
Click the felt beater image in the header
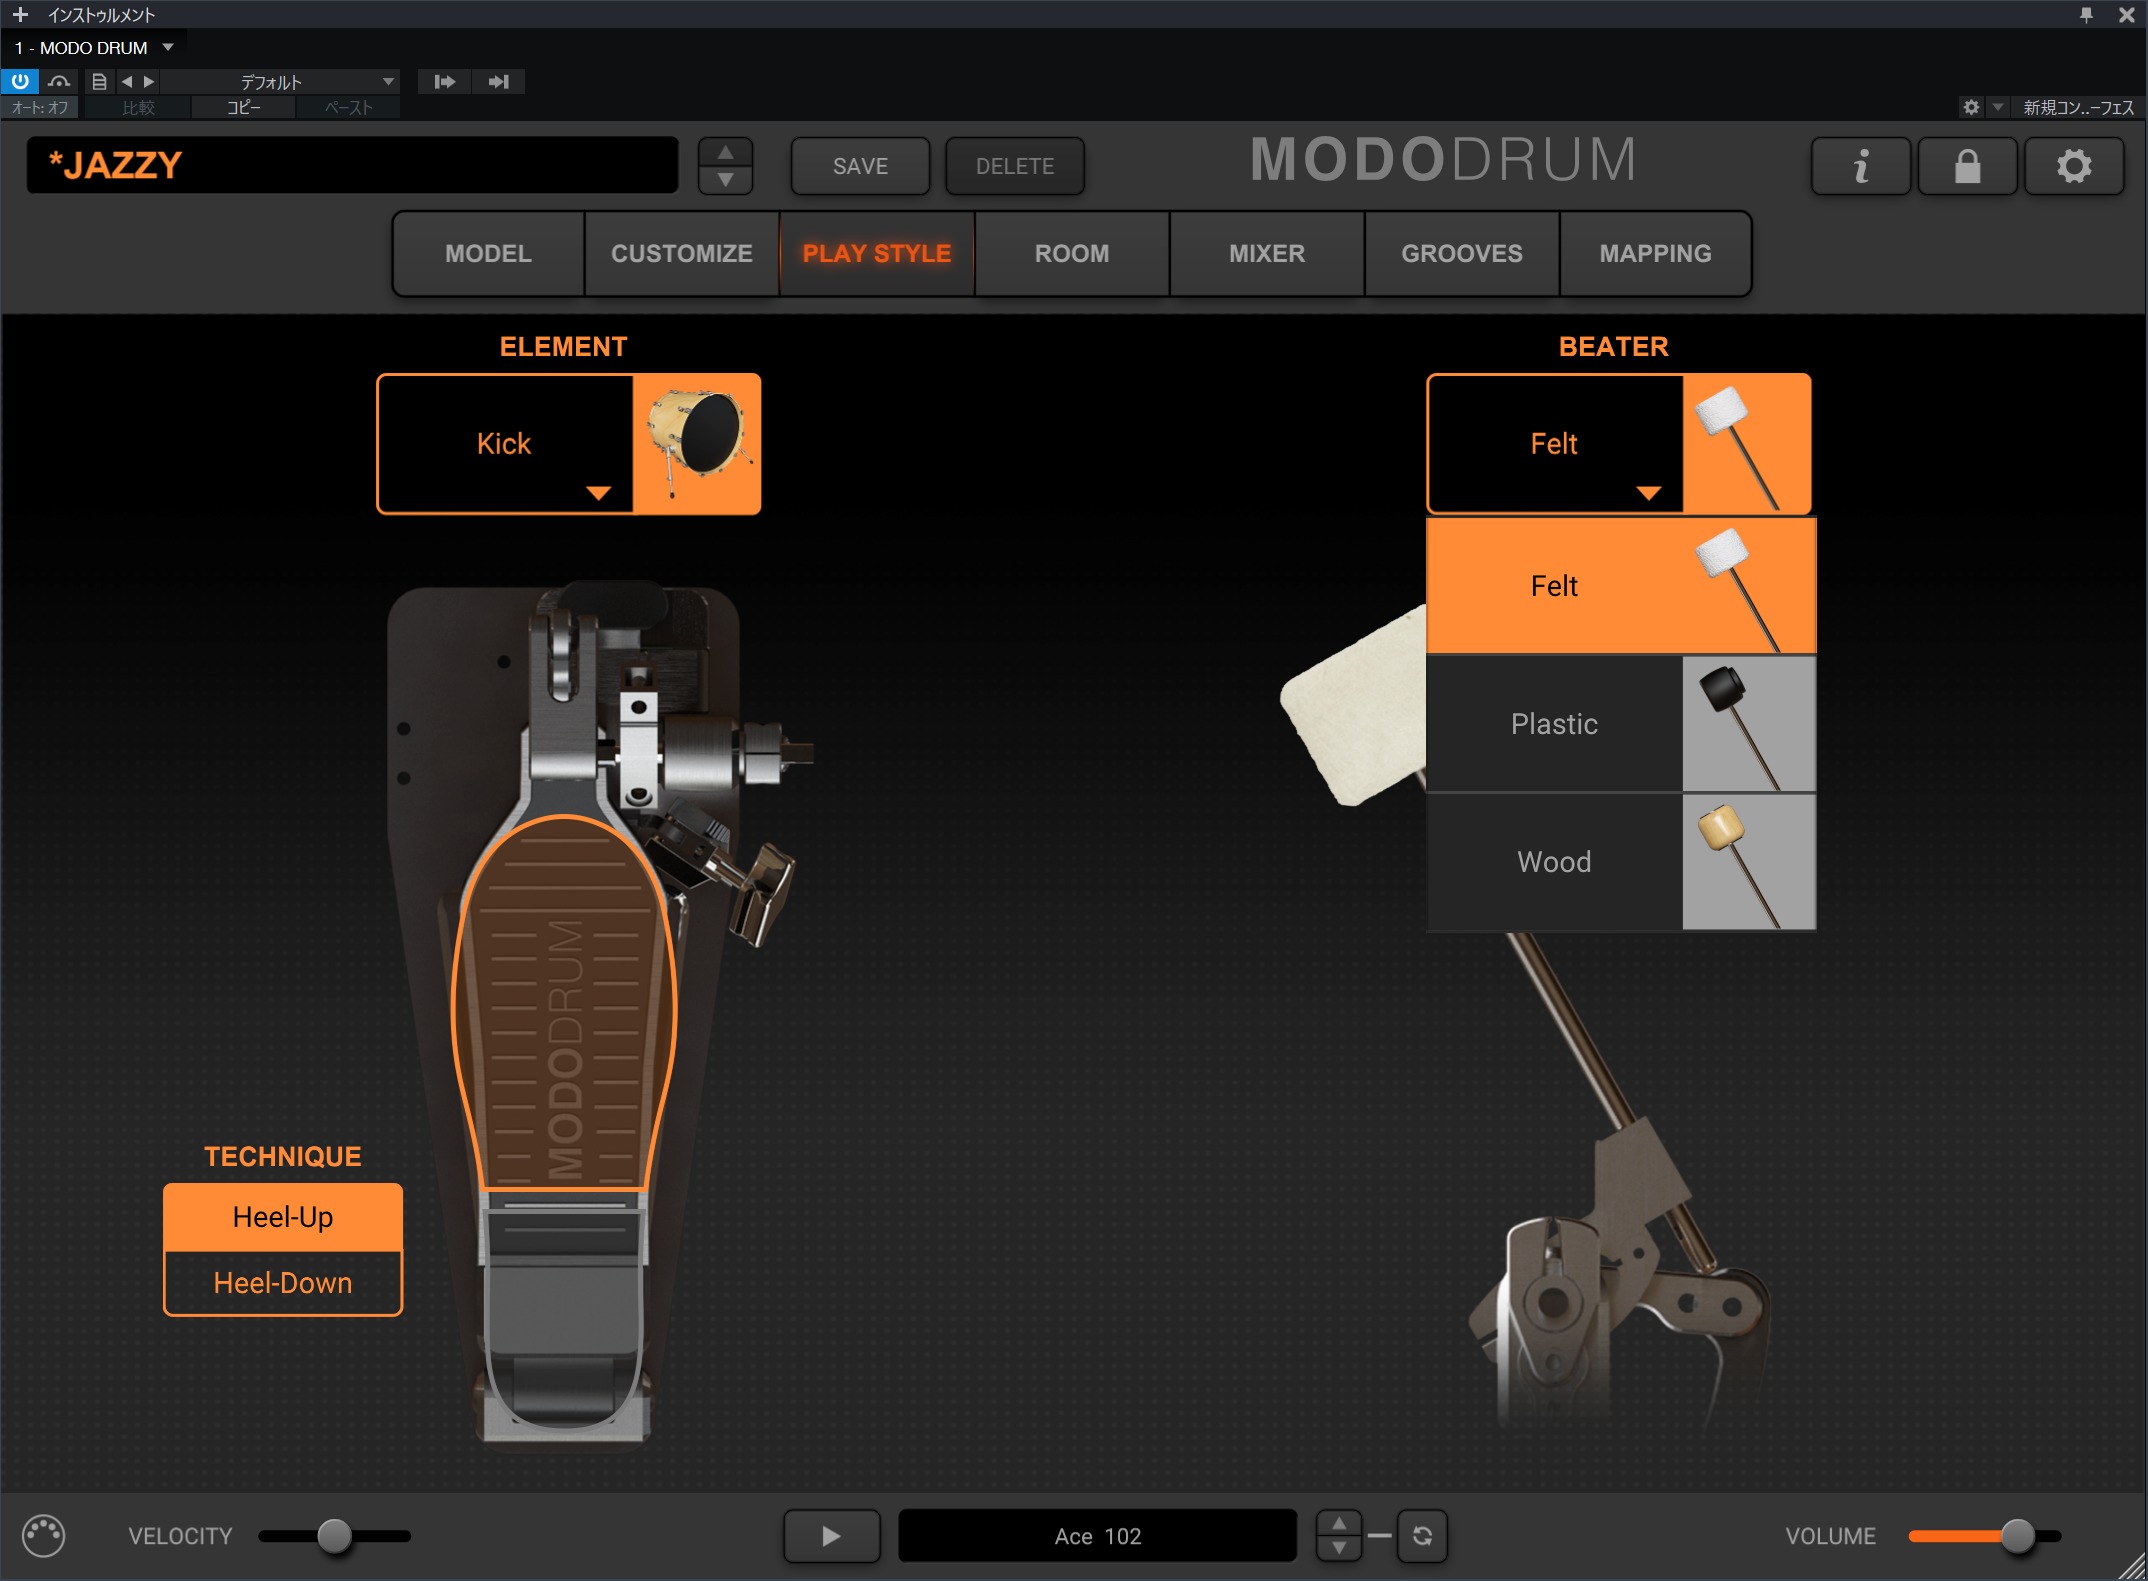click(1746, 444)
